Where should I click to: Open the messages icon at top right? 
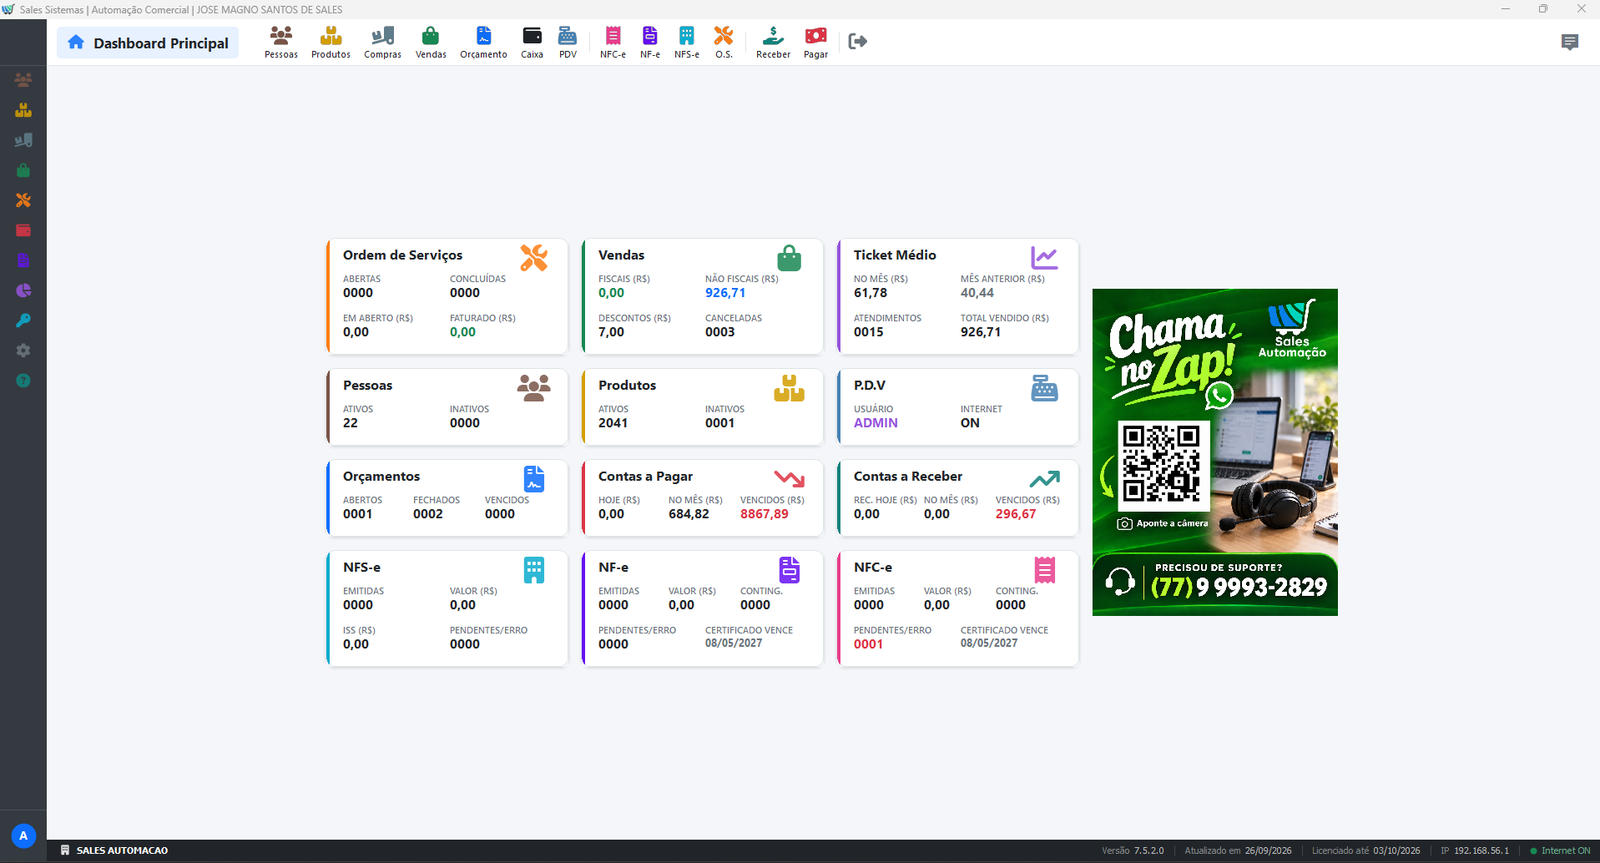[x=1570, y=42]
